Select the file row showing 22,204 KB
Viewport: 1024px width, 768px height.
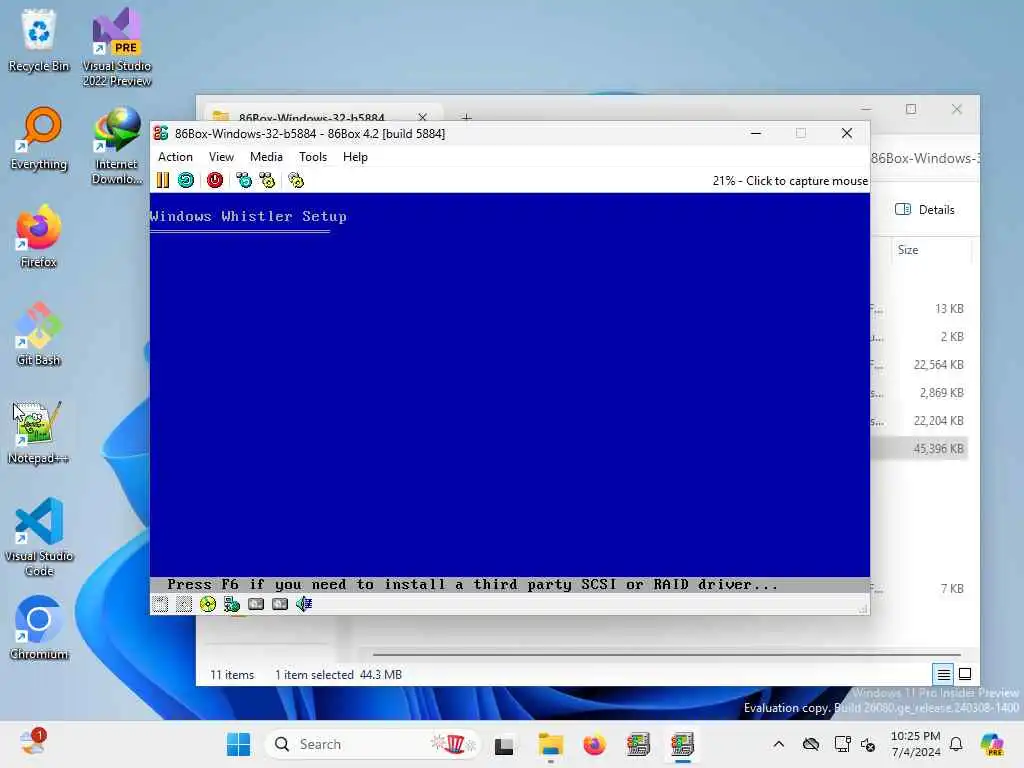pos(918,421)
